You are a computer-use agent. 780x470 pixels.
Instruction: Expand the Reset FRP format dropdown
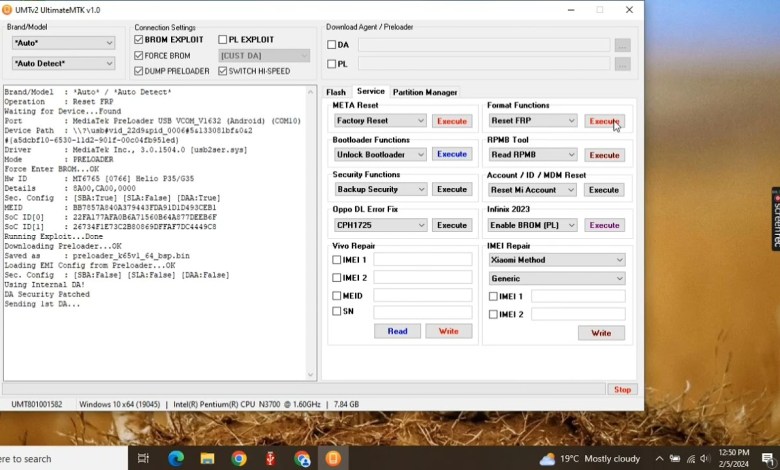pos(533,121)
